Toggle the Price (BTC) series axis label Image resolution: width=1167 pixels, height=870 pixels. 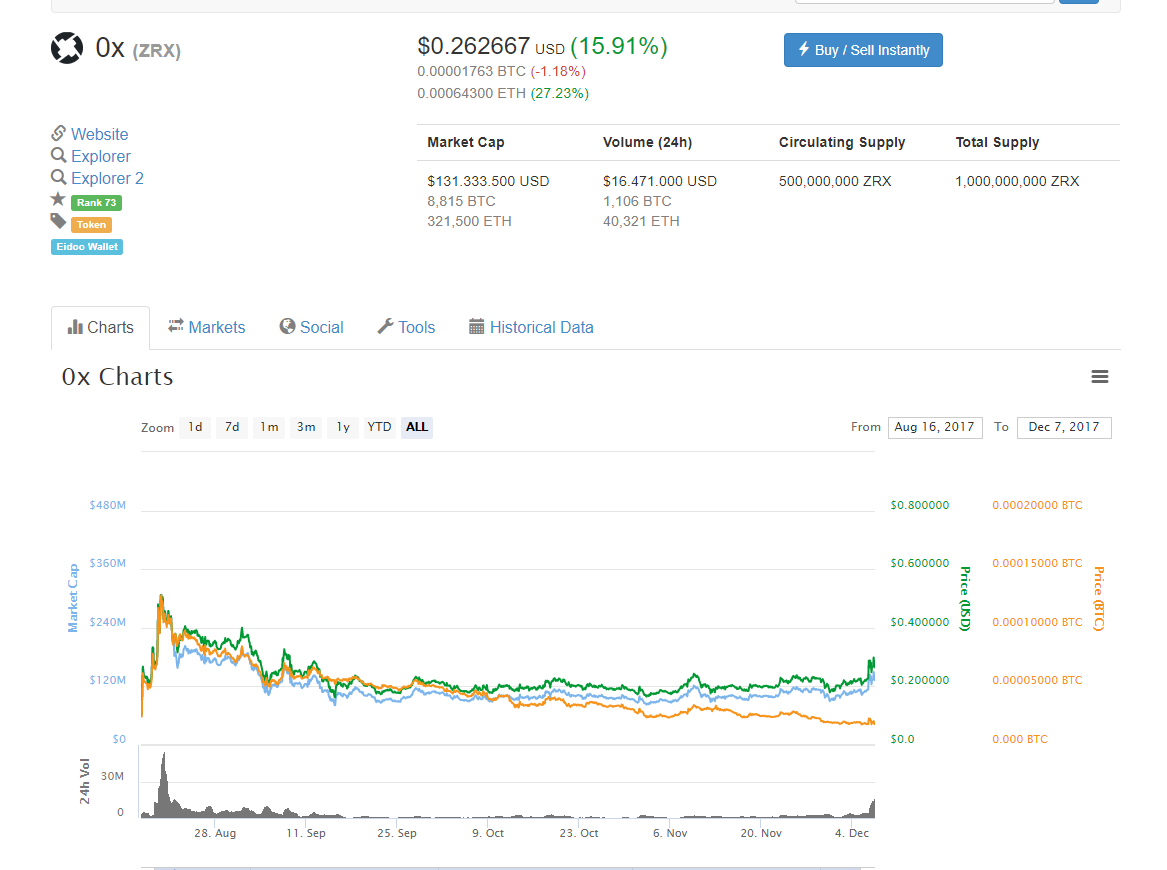[1098, 598]
